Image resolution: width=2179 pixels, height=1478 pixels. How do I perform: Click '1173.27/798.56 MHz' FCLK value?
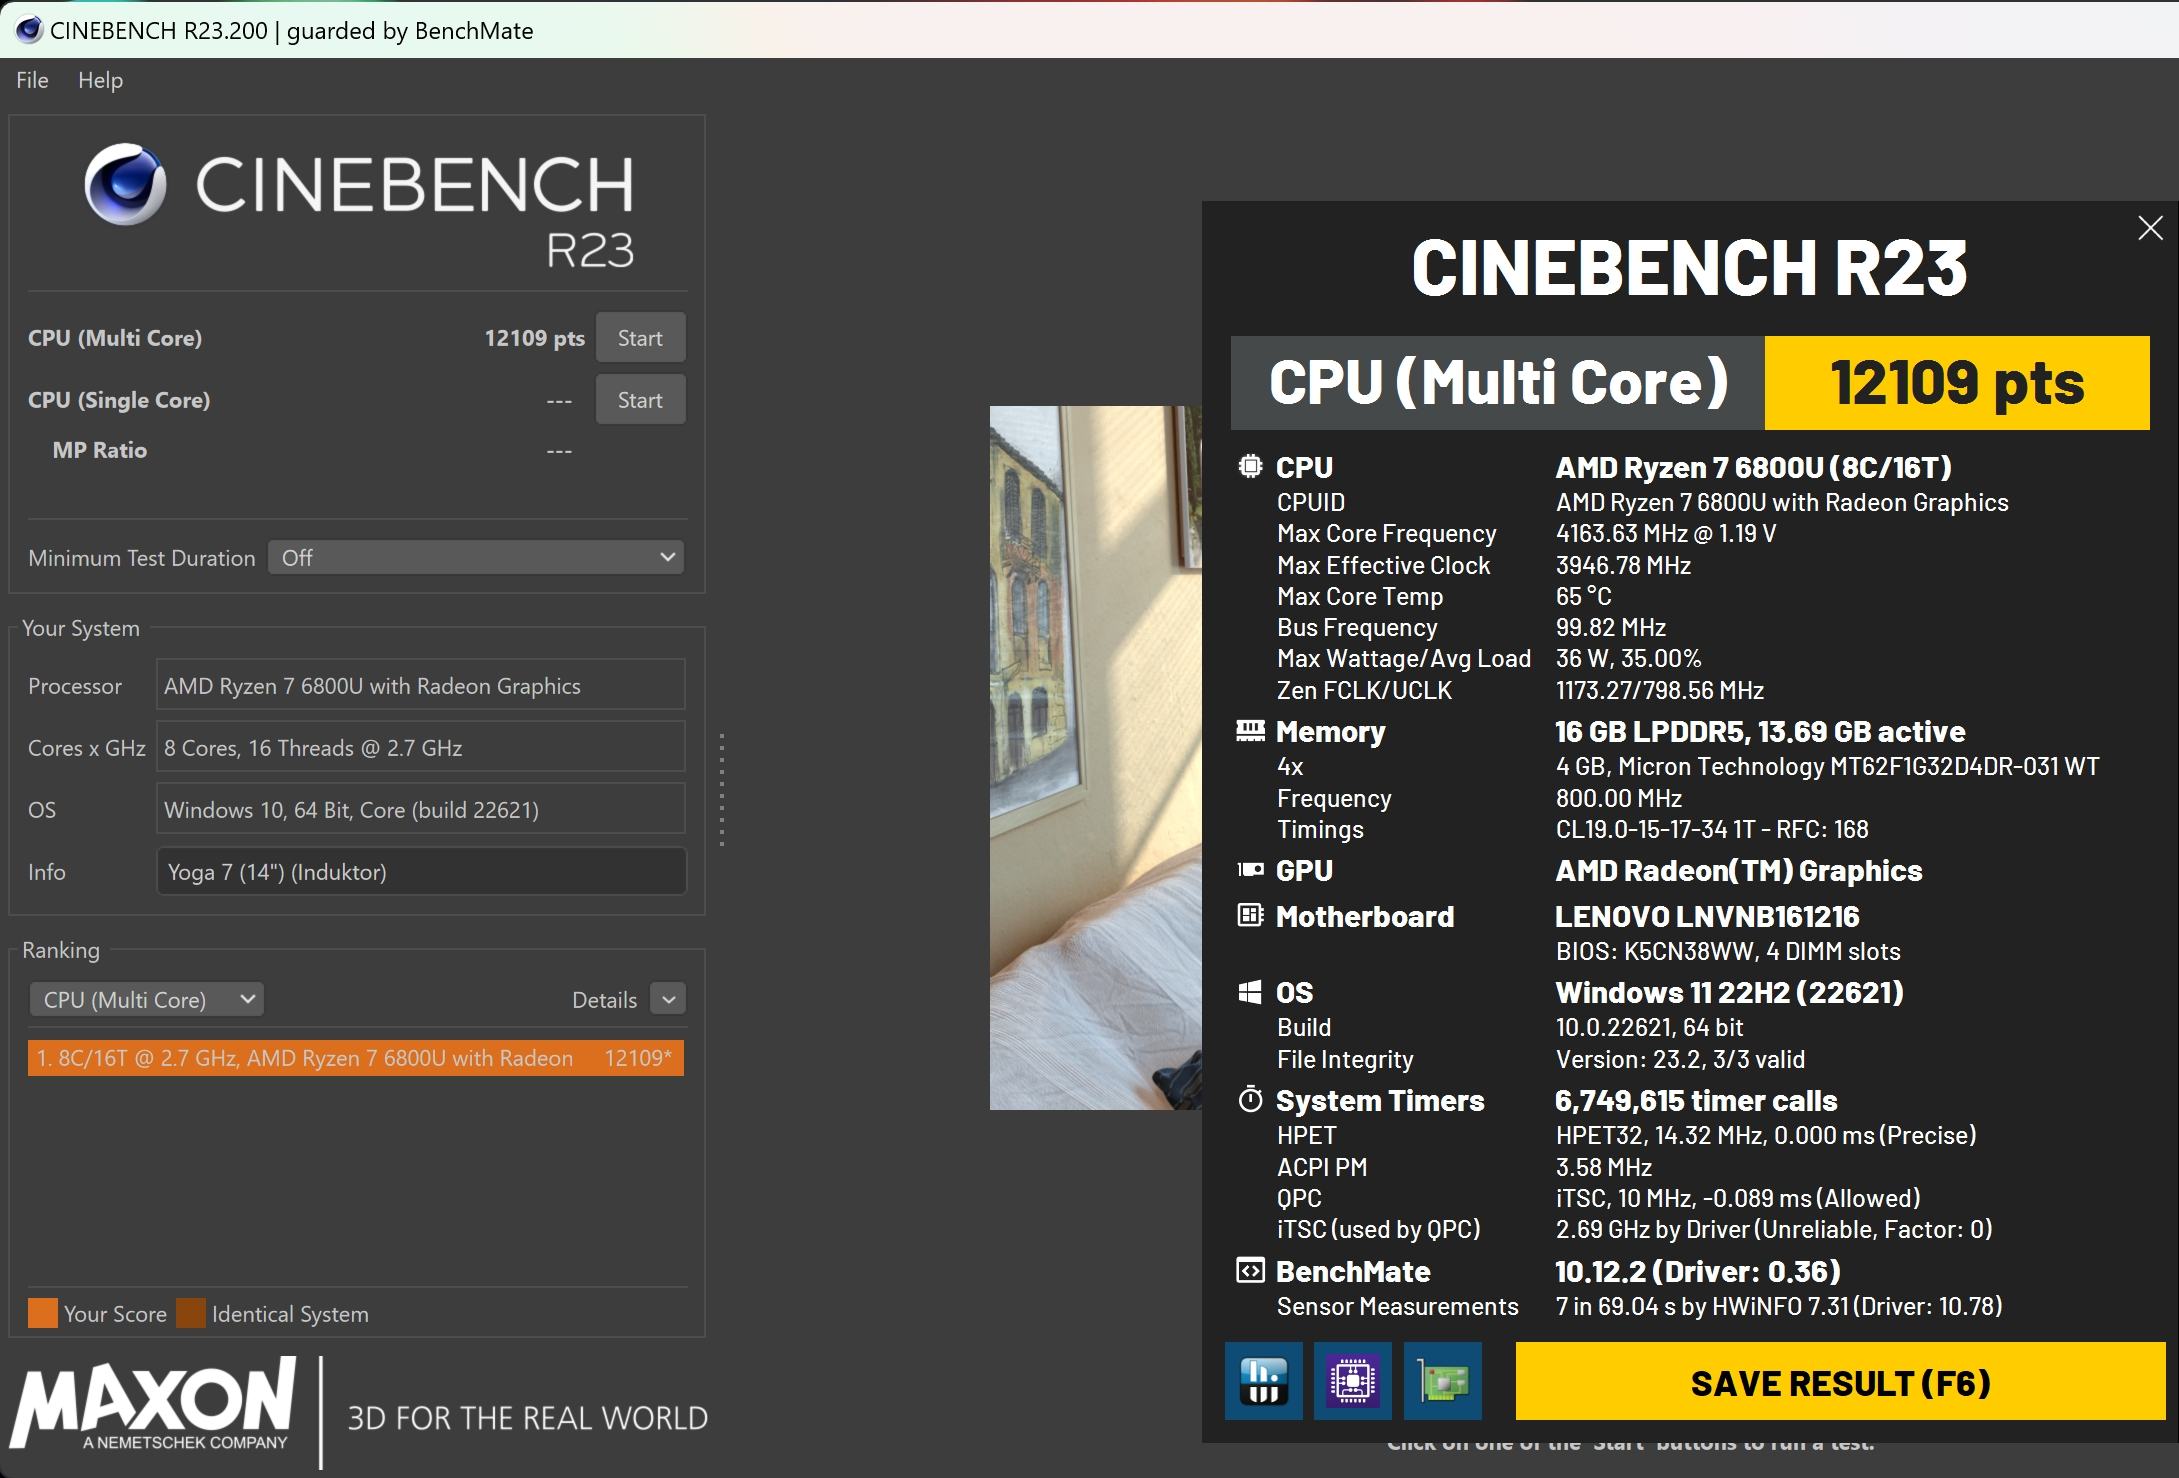pos(1660,690)
